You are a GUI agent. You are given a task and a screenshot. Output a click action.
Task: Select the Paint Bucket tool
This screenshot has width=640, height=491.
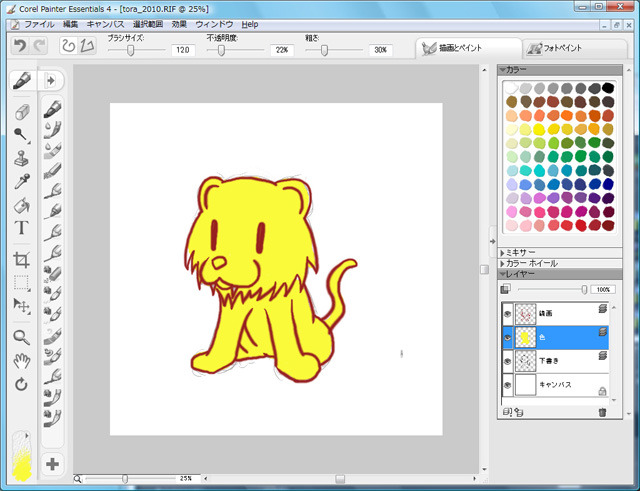[x=22, y=205]
